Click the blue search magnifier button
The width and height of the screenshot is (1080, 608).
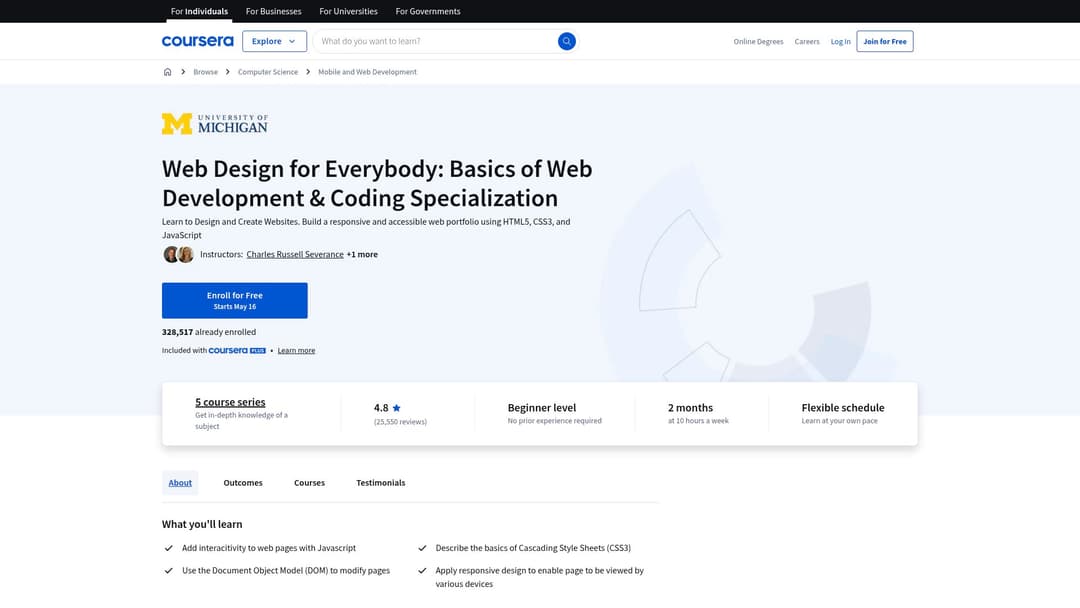click(x=566, y=41)
